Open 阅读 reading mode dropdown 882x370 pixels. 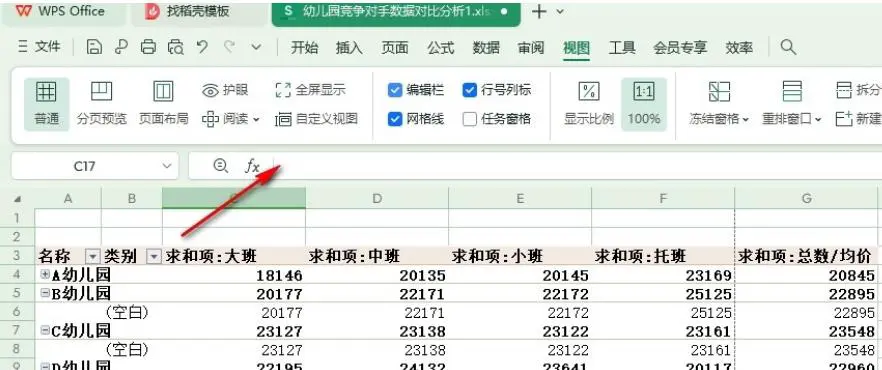tap(256, 119)
